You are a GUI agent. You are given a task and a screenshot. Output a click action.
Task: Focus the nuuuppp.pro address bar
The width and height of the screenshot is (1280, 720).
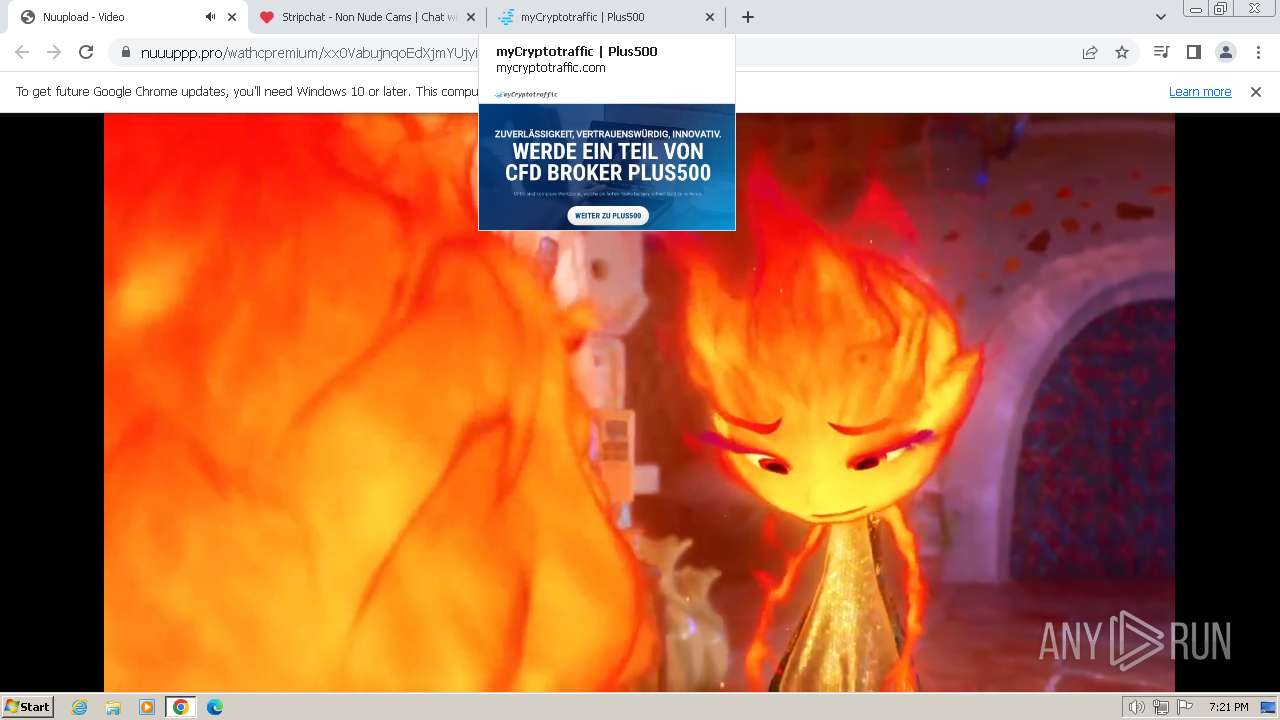click(620, 53)
